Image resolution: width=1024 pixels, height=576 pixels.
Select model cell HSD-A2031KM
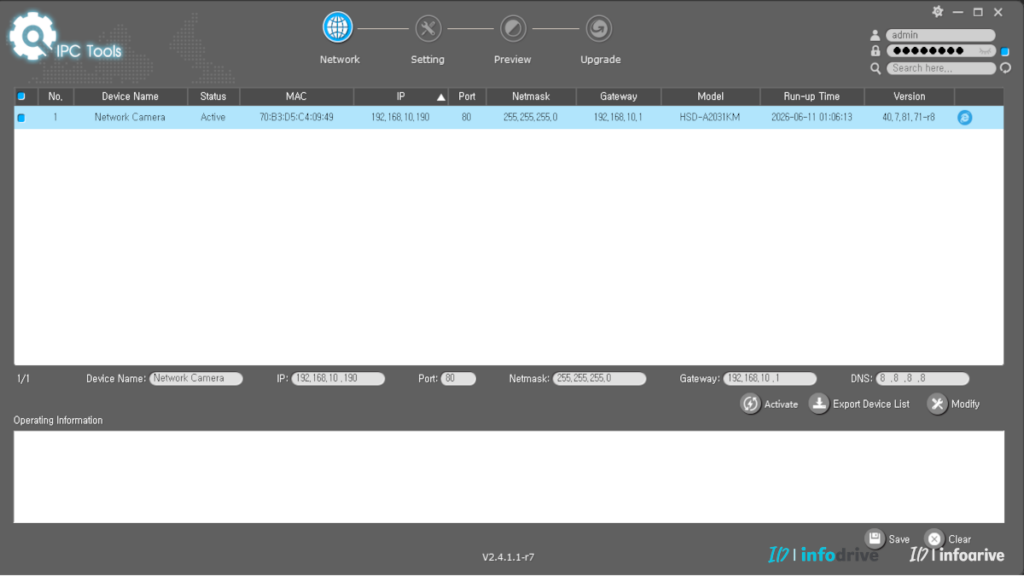point(709,118)
